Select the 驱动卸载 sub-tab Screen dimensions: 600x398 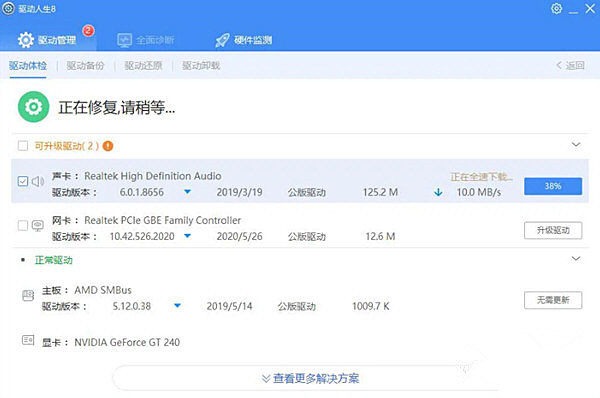(x=201, y=66)
